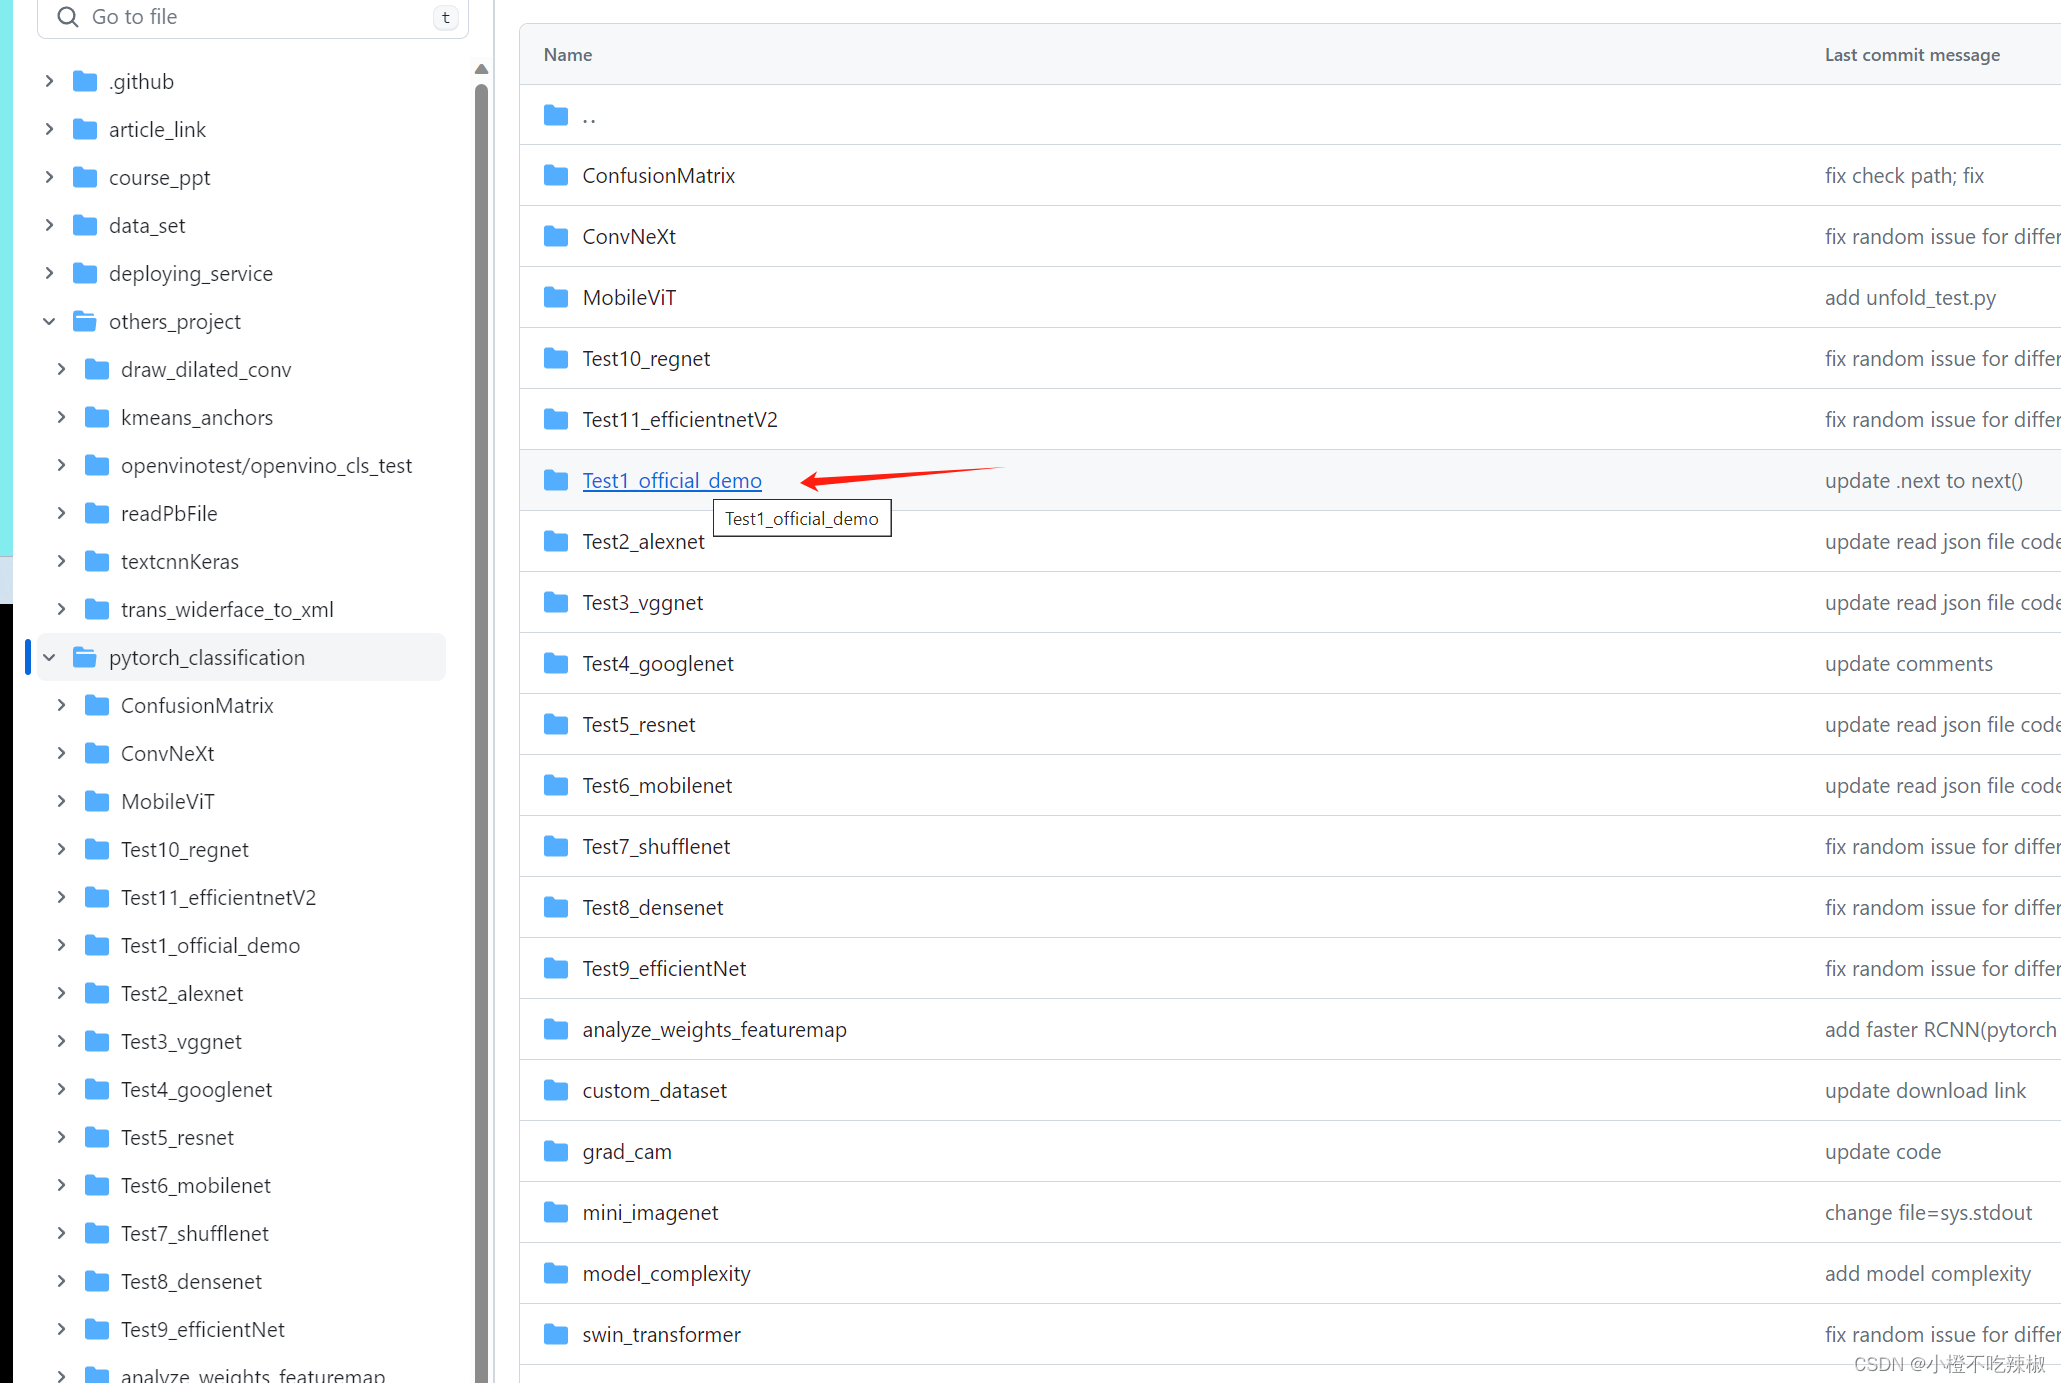This screenshot has height=1383, width=2061.
Task: Expand deploying_service in the file tree
Action: tap(49, 273)
